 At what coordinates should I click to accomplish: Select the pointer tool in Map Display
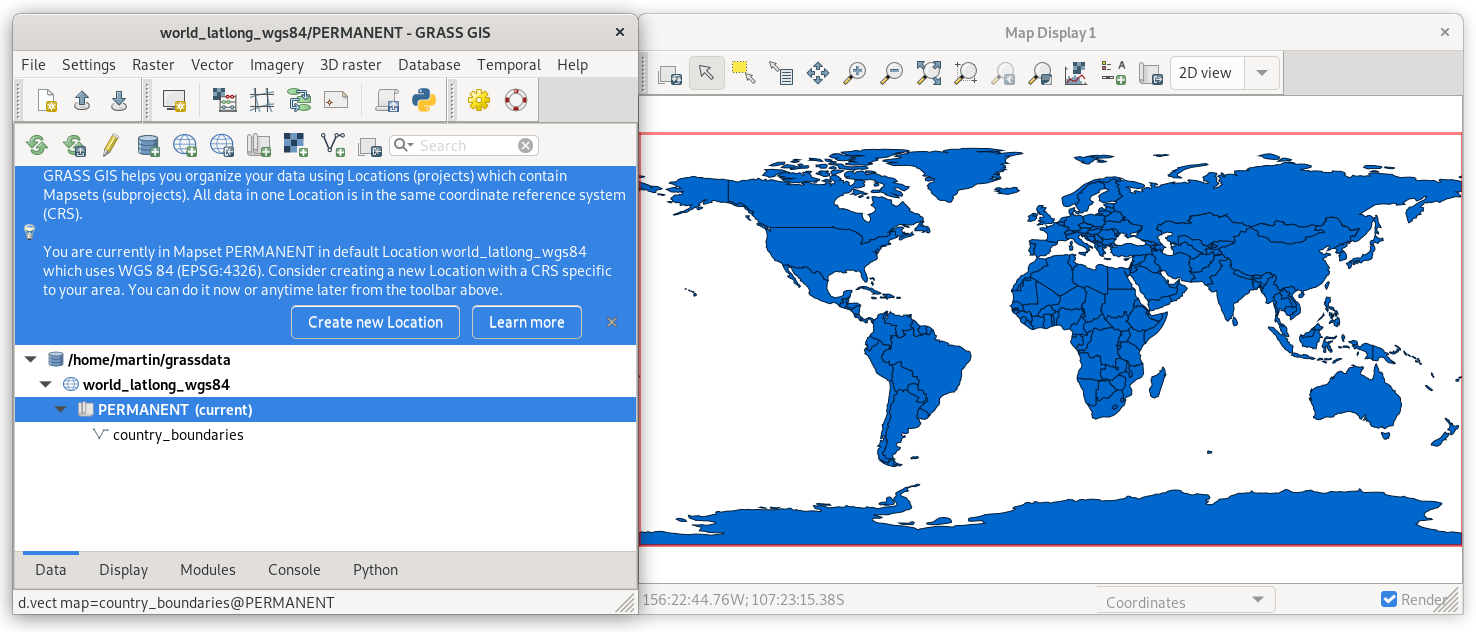pyautogui.click(x=707, y=73)
